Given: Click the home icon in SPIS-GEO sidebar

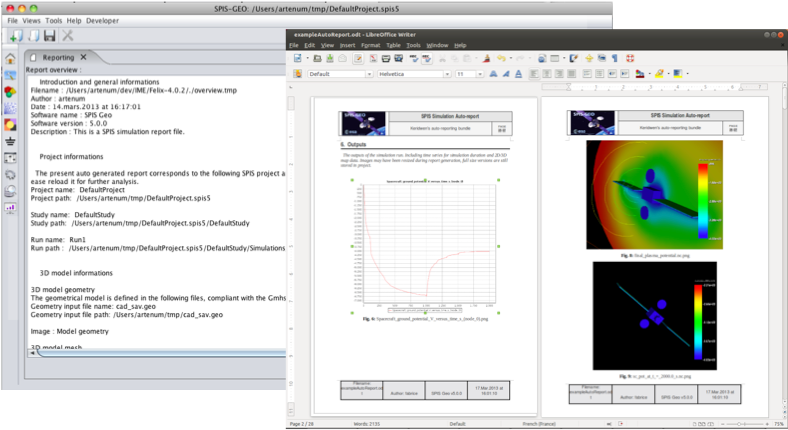Looking at the screenshot, I should pos(10,59).
